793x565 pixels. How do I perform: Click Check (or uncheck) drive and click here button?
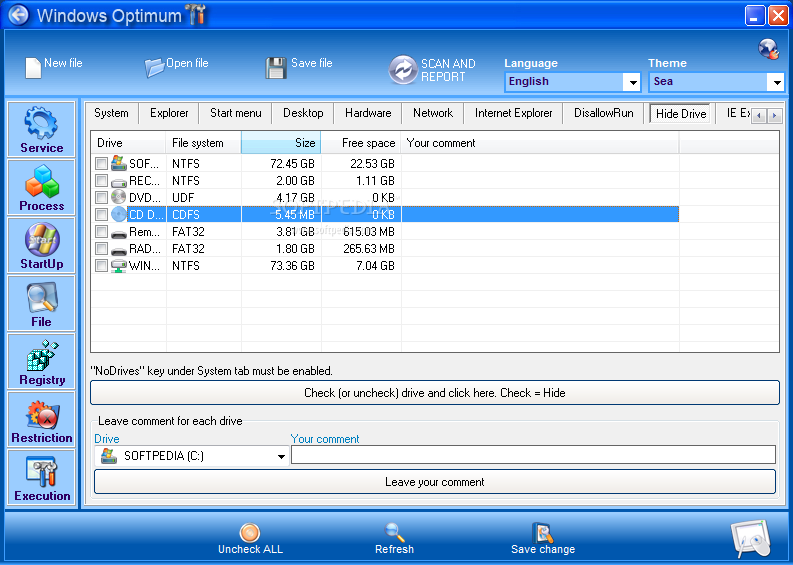434,393
